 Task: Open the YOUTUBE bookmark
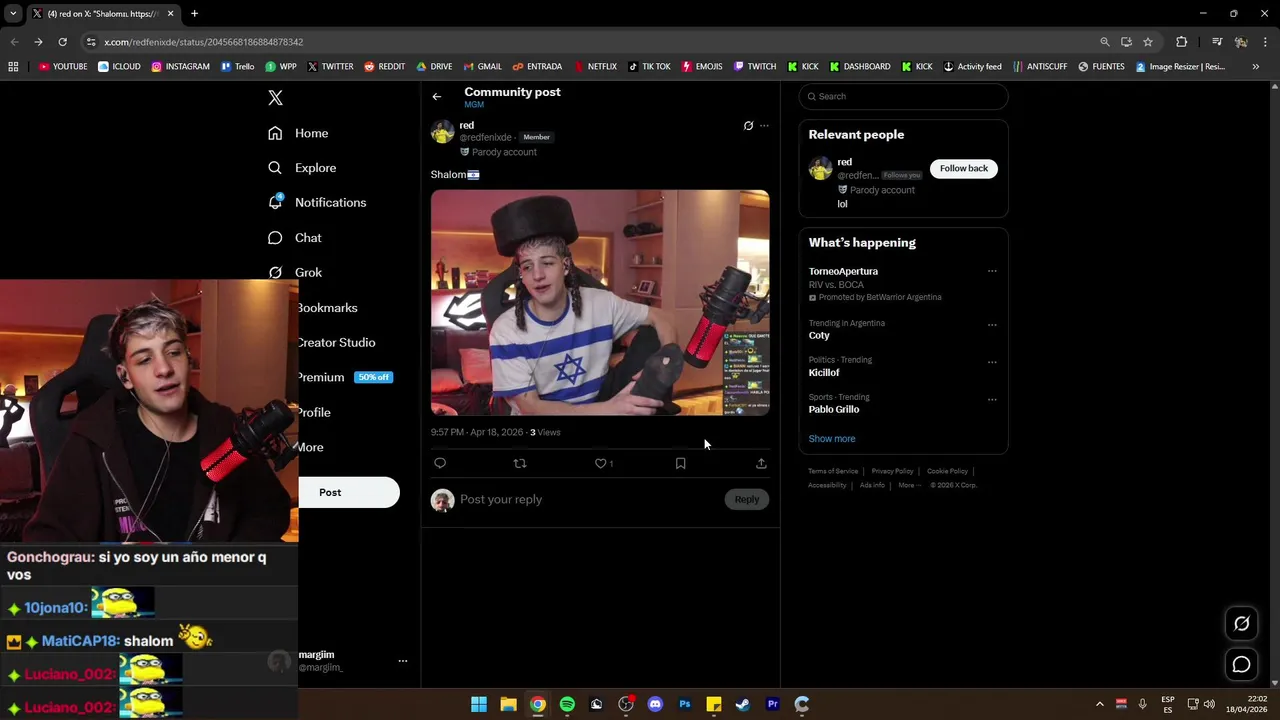(63, 67)
